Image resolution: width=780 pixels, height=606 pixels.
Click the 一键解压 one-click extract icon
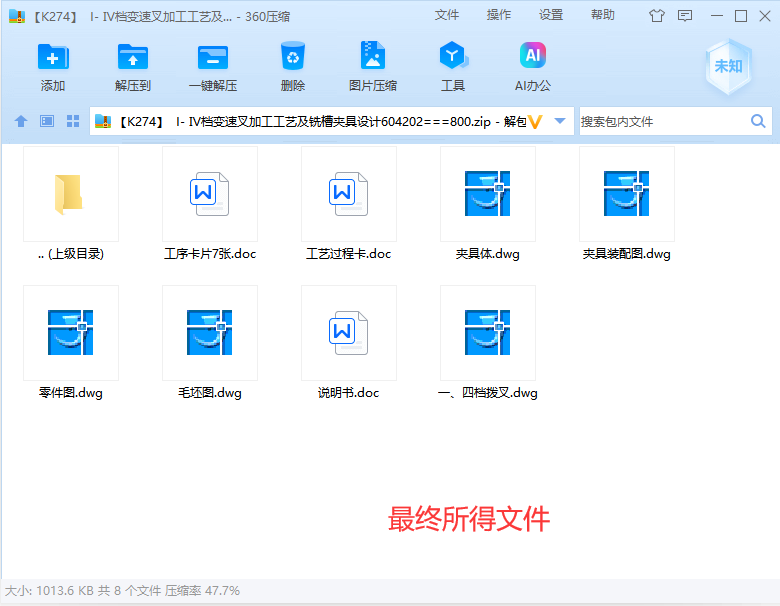tap(213, 57)
